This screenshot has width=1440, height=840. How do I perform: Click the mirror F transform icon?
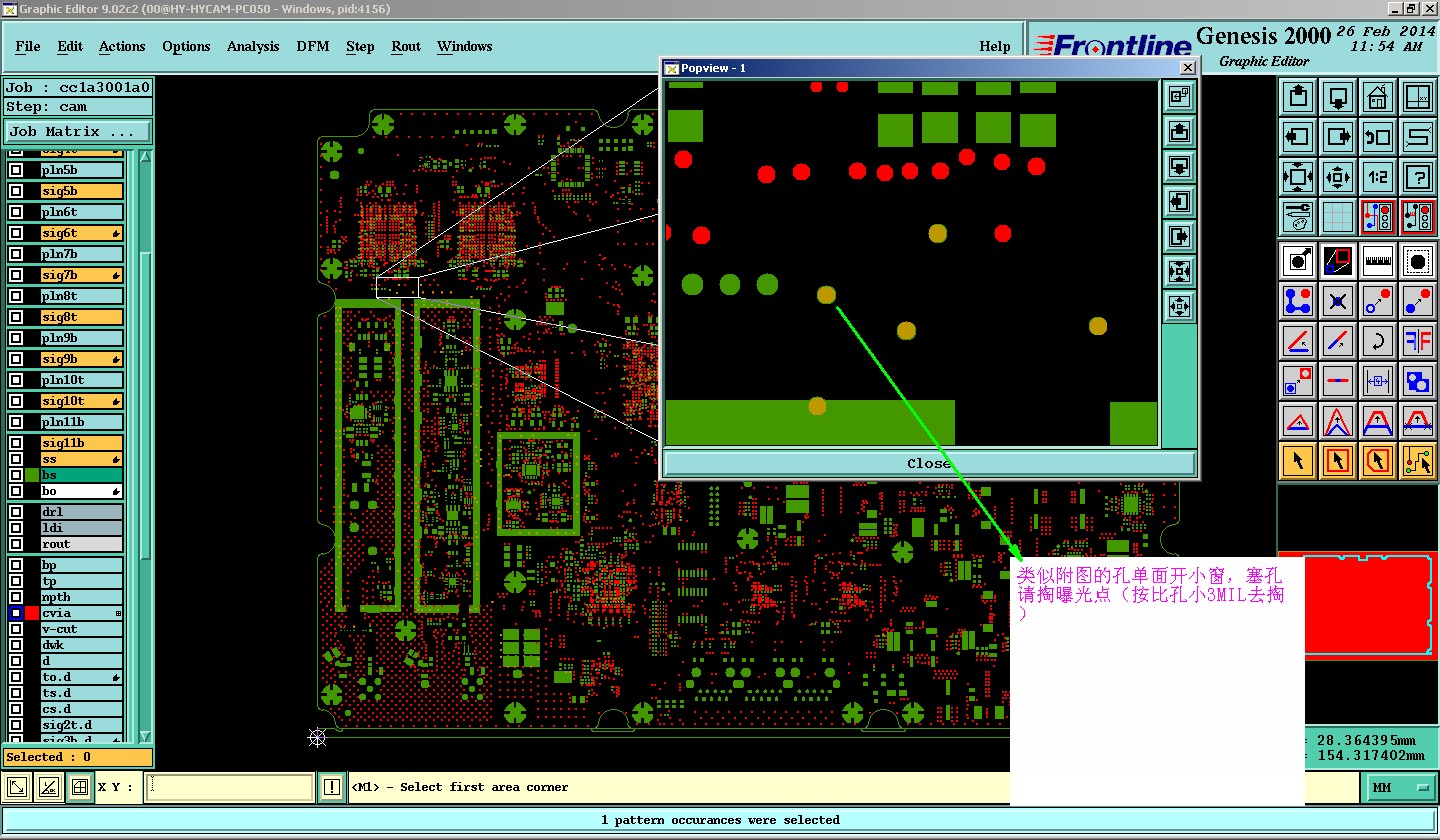(x=1417, y=342)
